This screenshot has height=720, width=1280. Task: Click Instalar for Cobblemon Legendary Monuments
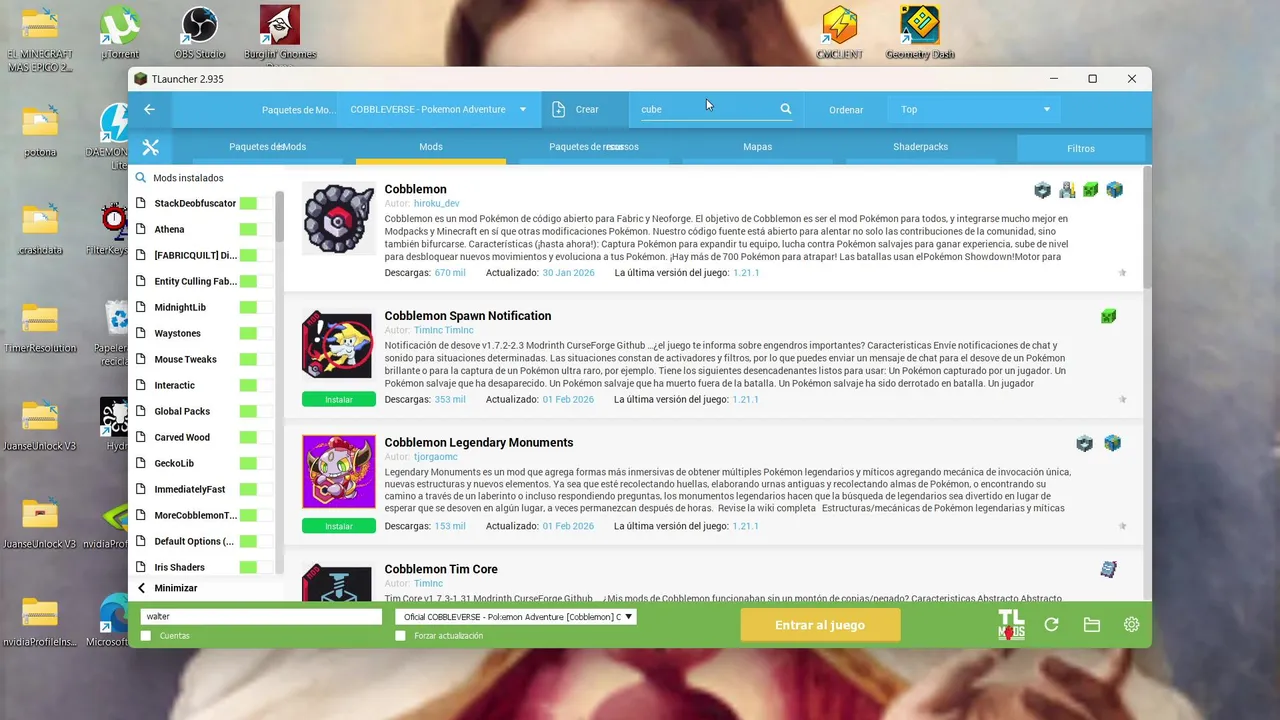(x=339, y=526)
